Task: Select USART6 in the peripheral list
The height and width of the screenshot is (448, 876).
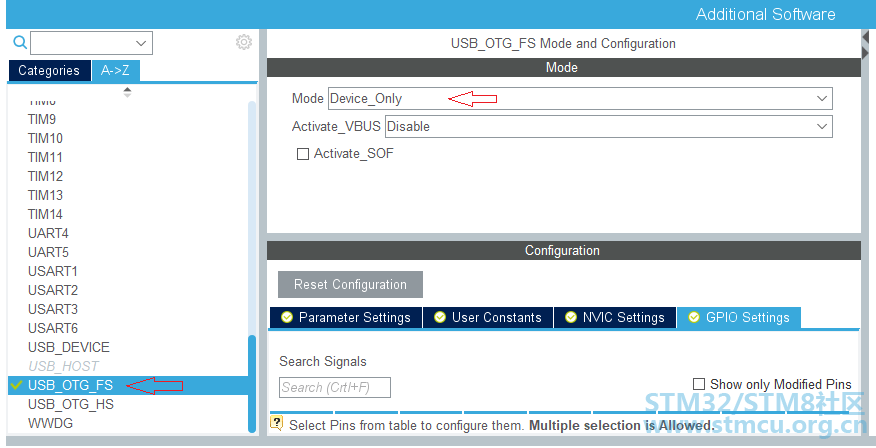Action: [53, 328]
